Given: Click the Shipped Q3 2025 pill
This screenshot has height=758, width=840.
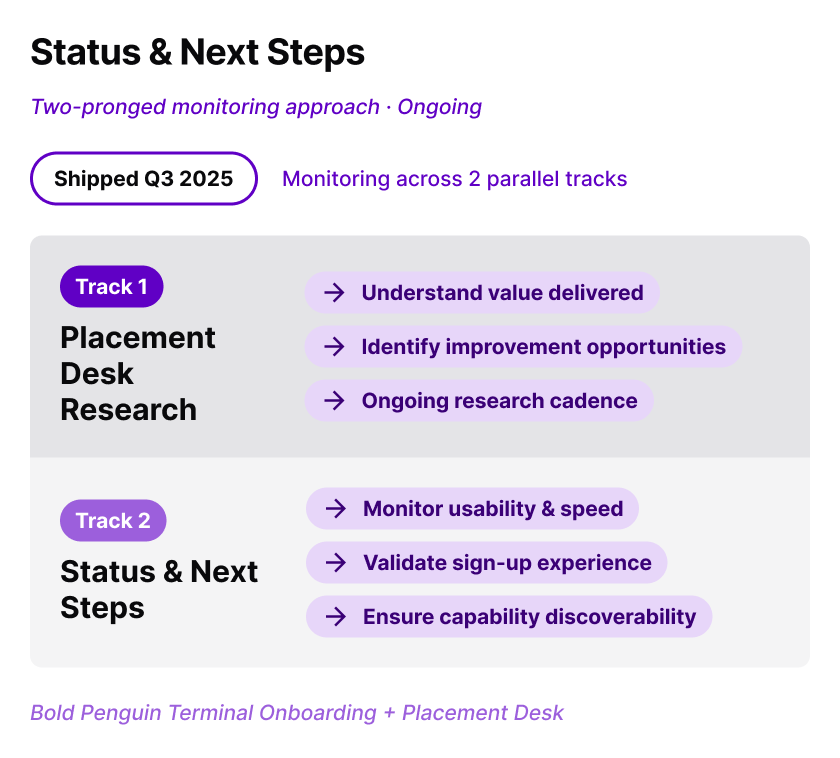Looking at the screenshot, I should (144, 178).
